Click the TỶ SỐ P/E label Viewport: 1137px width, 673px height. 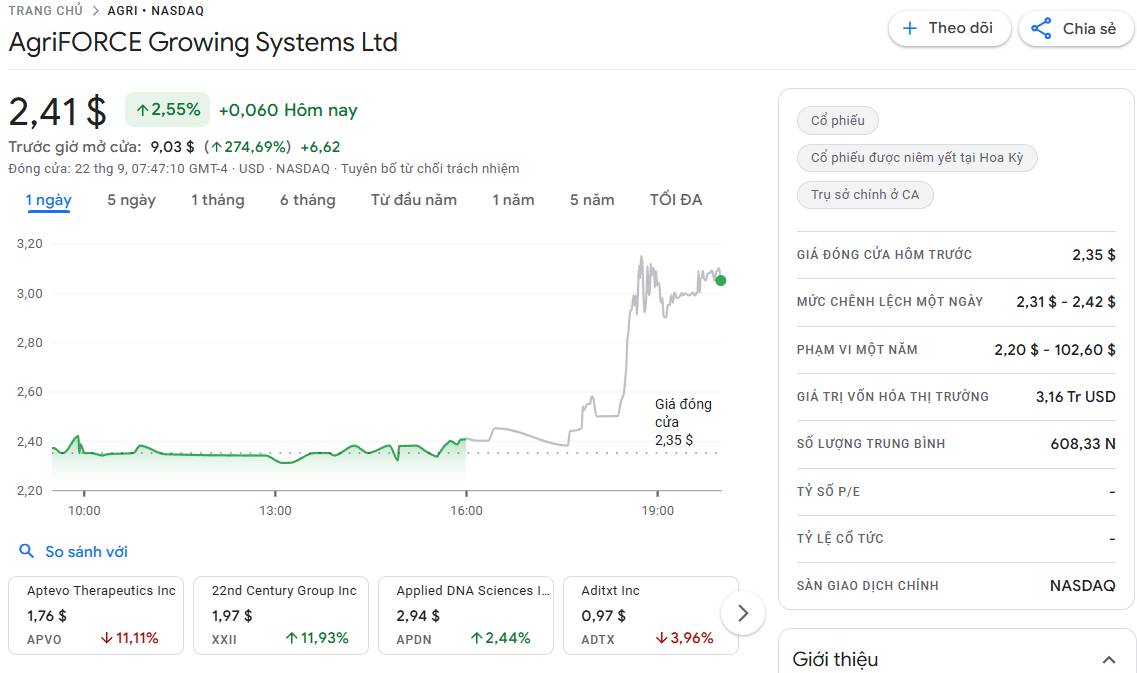click(828, 492)
